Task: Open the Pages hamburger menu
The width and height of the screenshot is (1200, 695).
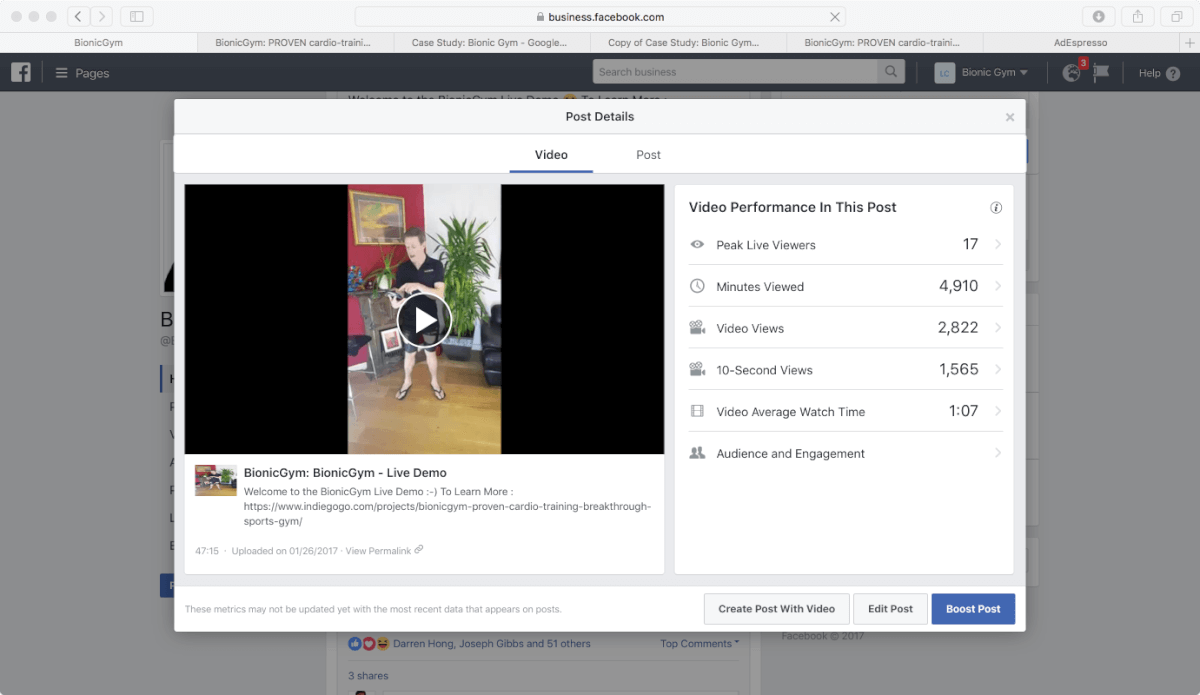Action: (81, 73)
